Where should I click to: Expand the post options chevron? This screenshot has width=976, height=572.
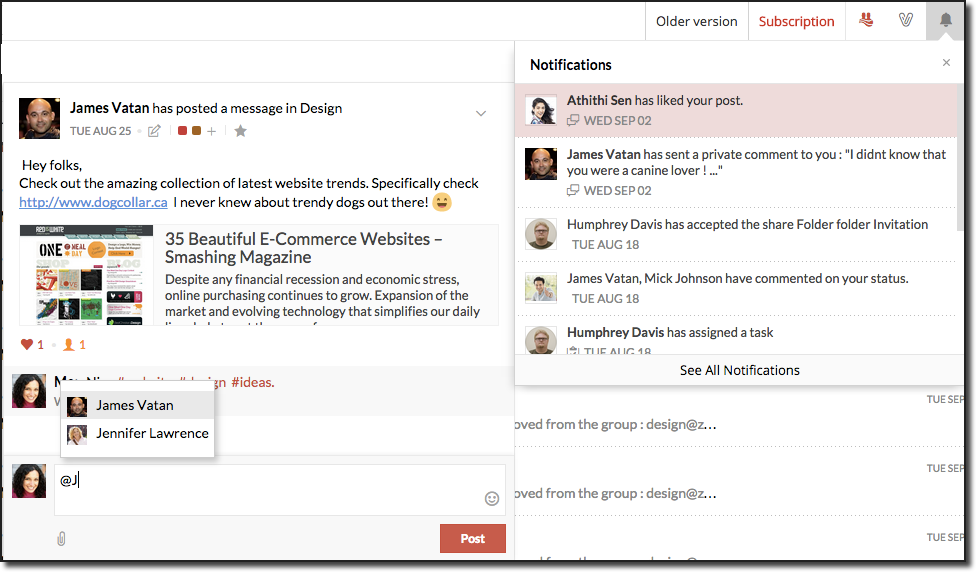point(481,113)
